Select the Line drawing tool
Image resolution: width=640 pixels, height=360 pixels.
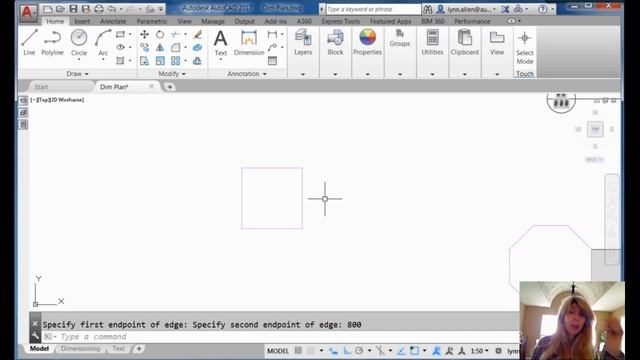(x=29, y=42)
